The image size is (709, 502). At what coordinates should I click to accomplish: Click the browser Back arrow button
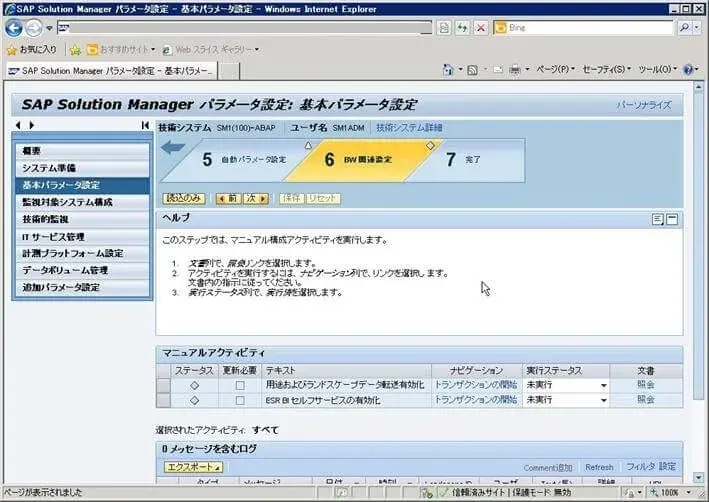[x=14, y=28]
